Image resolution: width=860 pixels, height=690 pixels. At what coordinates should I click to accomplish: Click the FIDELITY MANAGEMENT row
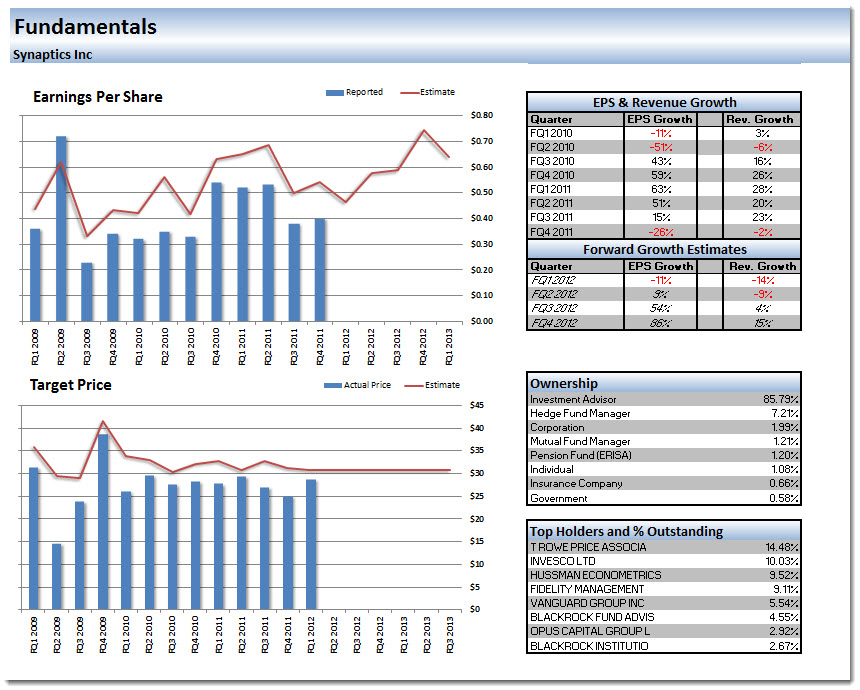click(664, 589)
